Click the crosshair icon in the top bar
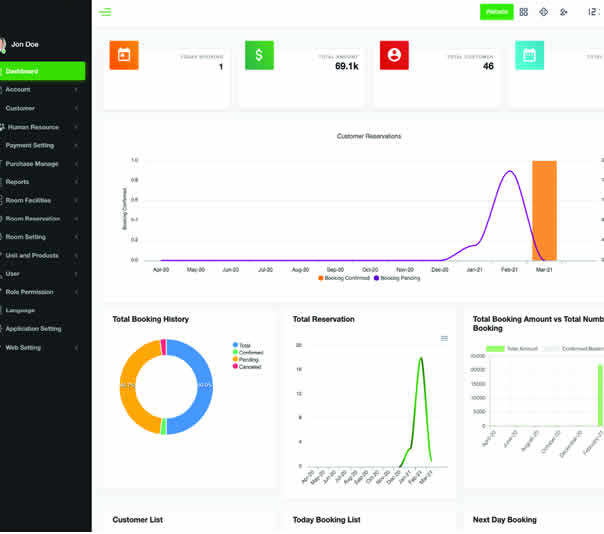Image resolution: width=604 pixels, height=534 pixels. click(x=544, y=12)
